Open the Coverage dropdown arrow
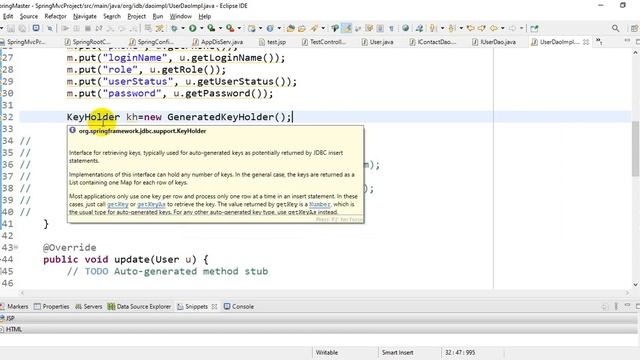 pos(220,29)
